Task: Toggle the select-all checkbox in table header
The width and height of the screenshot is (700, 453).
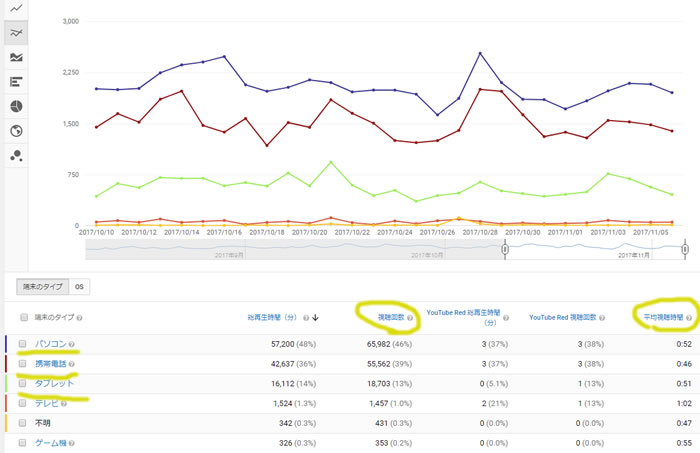Action: 23,318
